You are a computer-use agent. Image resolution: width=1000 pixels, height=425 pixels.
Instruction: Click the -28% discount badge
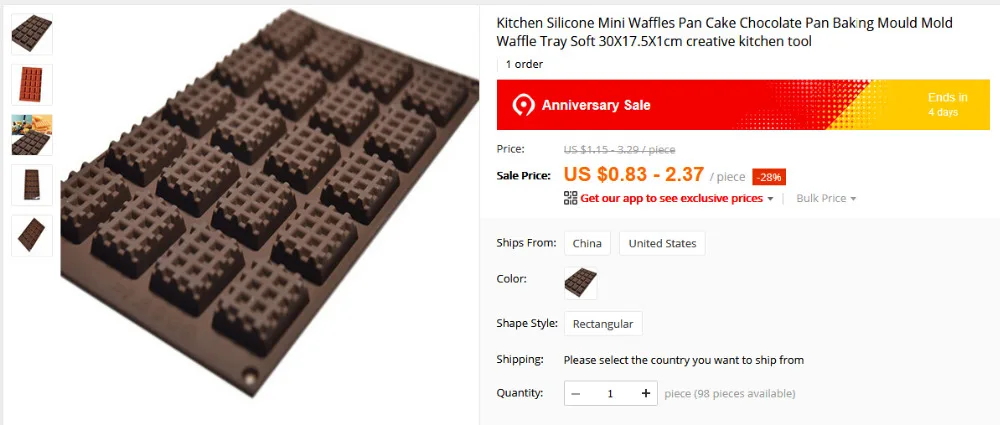click(x=769, y=177)
